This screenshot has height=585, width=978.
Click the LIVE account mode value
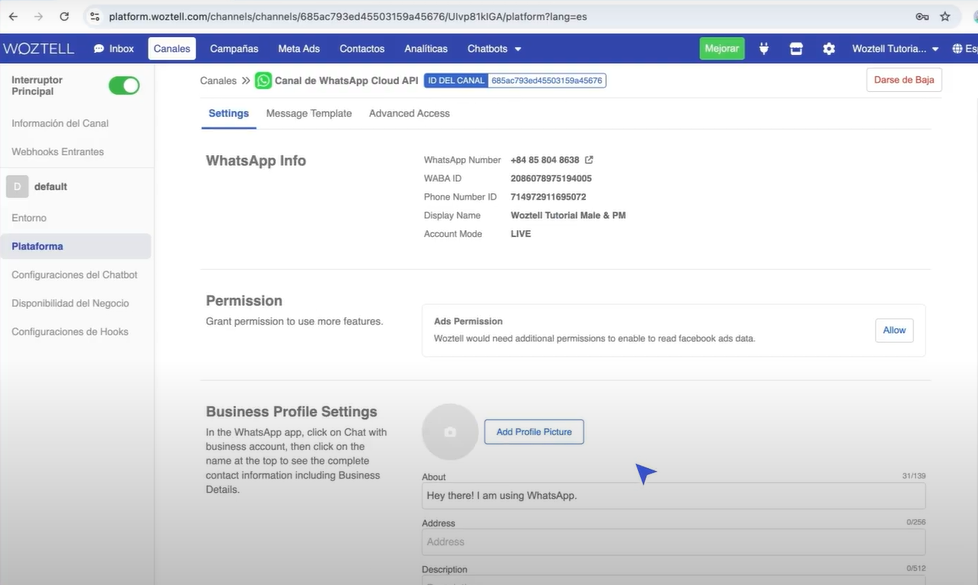pos(521,234)
